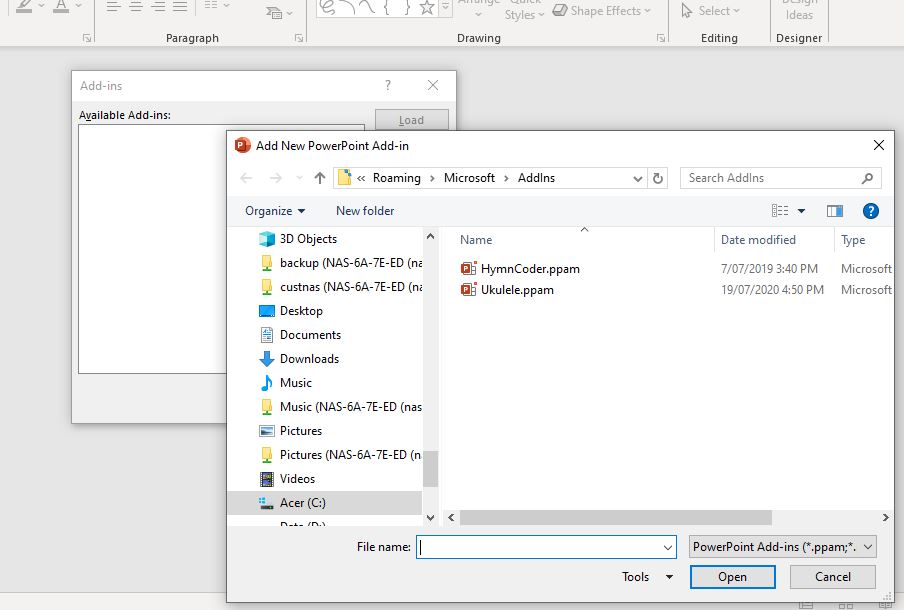This screenshot has width=904, height=610.
Task: Open file dialog Help blue question icon
Action: pos(871,211)
